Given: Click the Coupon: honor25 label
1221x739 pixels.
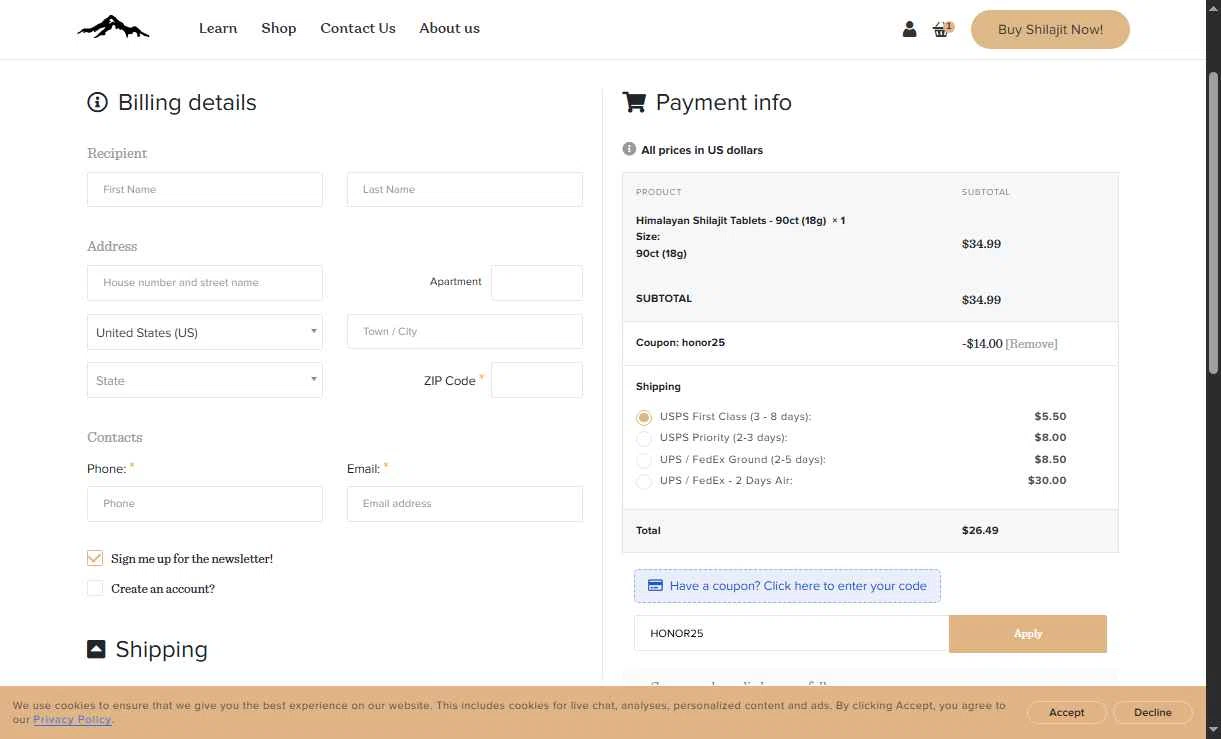Looking at the screenshot, I should tap(680, 342).
